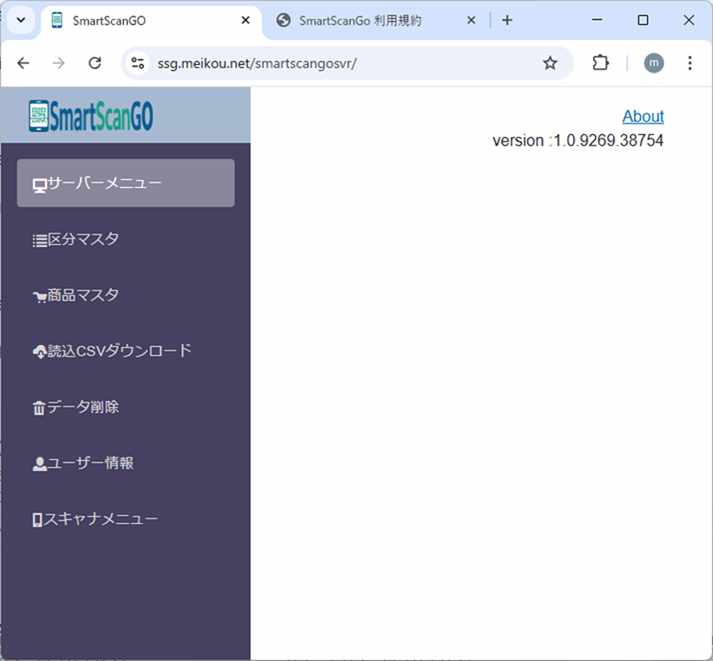Screen dimensions: 713x661
Task: Click the monitor icon beside サーバーメニュー
Action: (x=40, y=185)
